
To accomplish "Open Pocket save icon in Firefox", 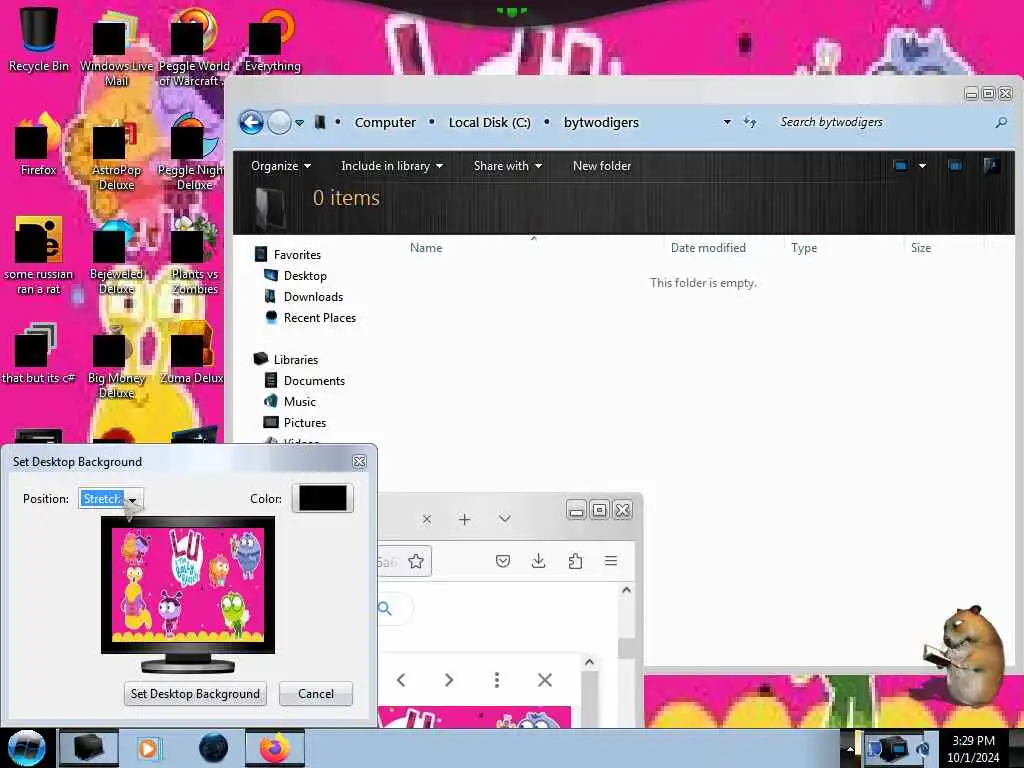I will (x=502, y=561).
